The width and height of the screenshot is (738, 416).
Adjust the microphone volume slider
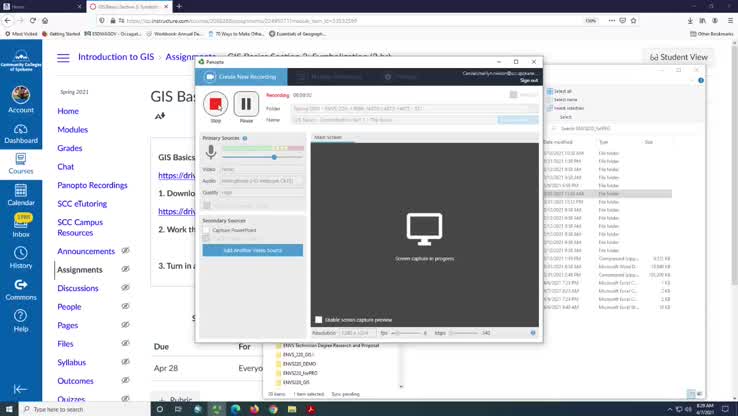(x=274, y=157)
